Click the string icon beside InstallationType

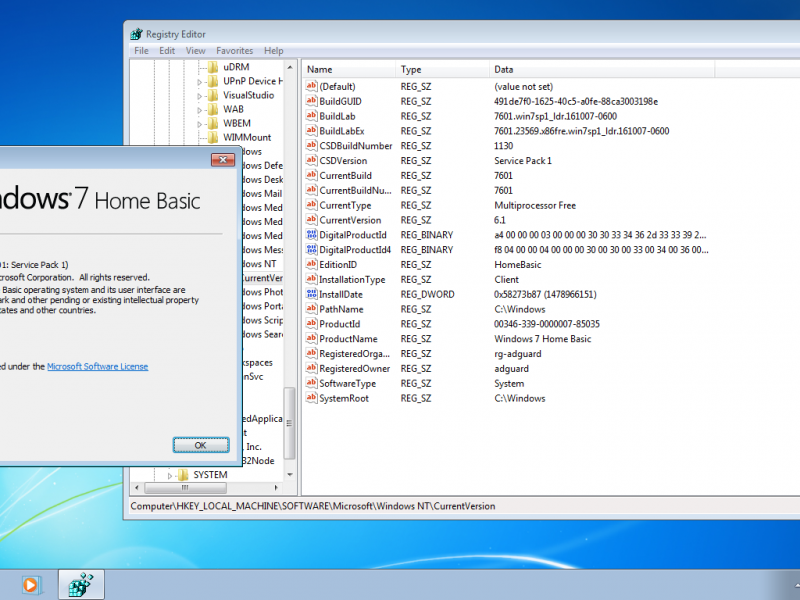pos(311,279)
